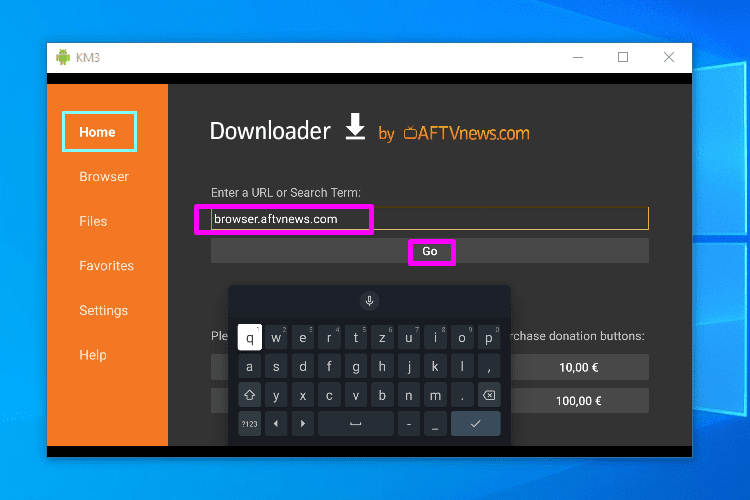Image resolution: width=750 pixels, height=500 pixels.
Task: Click the AFTVnews.com logo link
Action: [466, 133]
